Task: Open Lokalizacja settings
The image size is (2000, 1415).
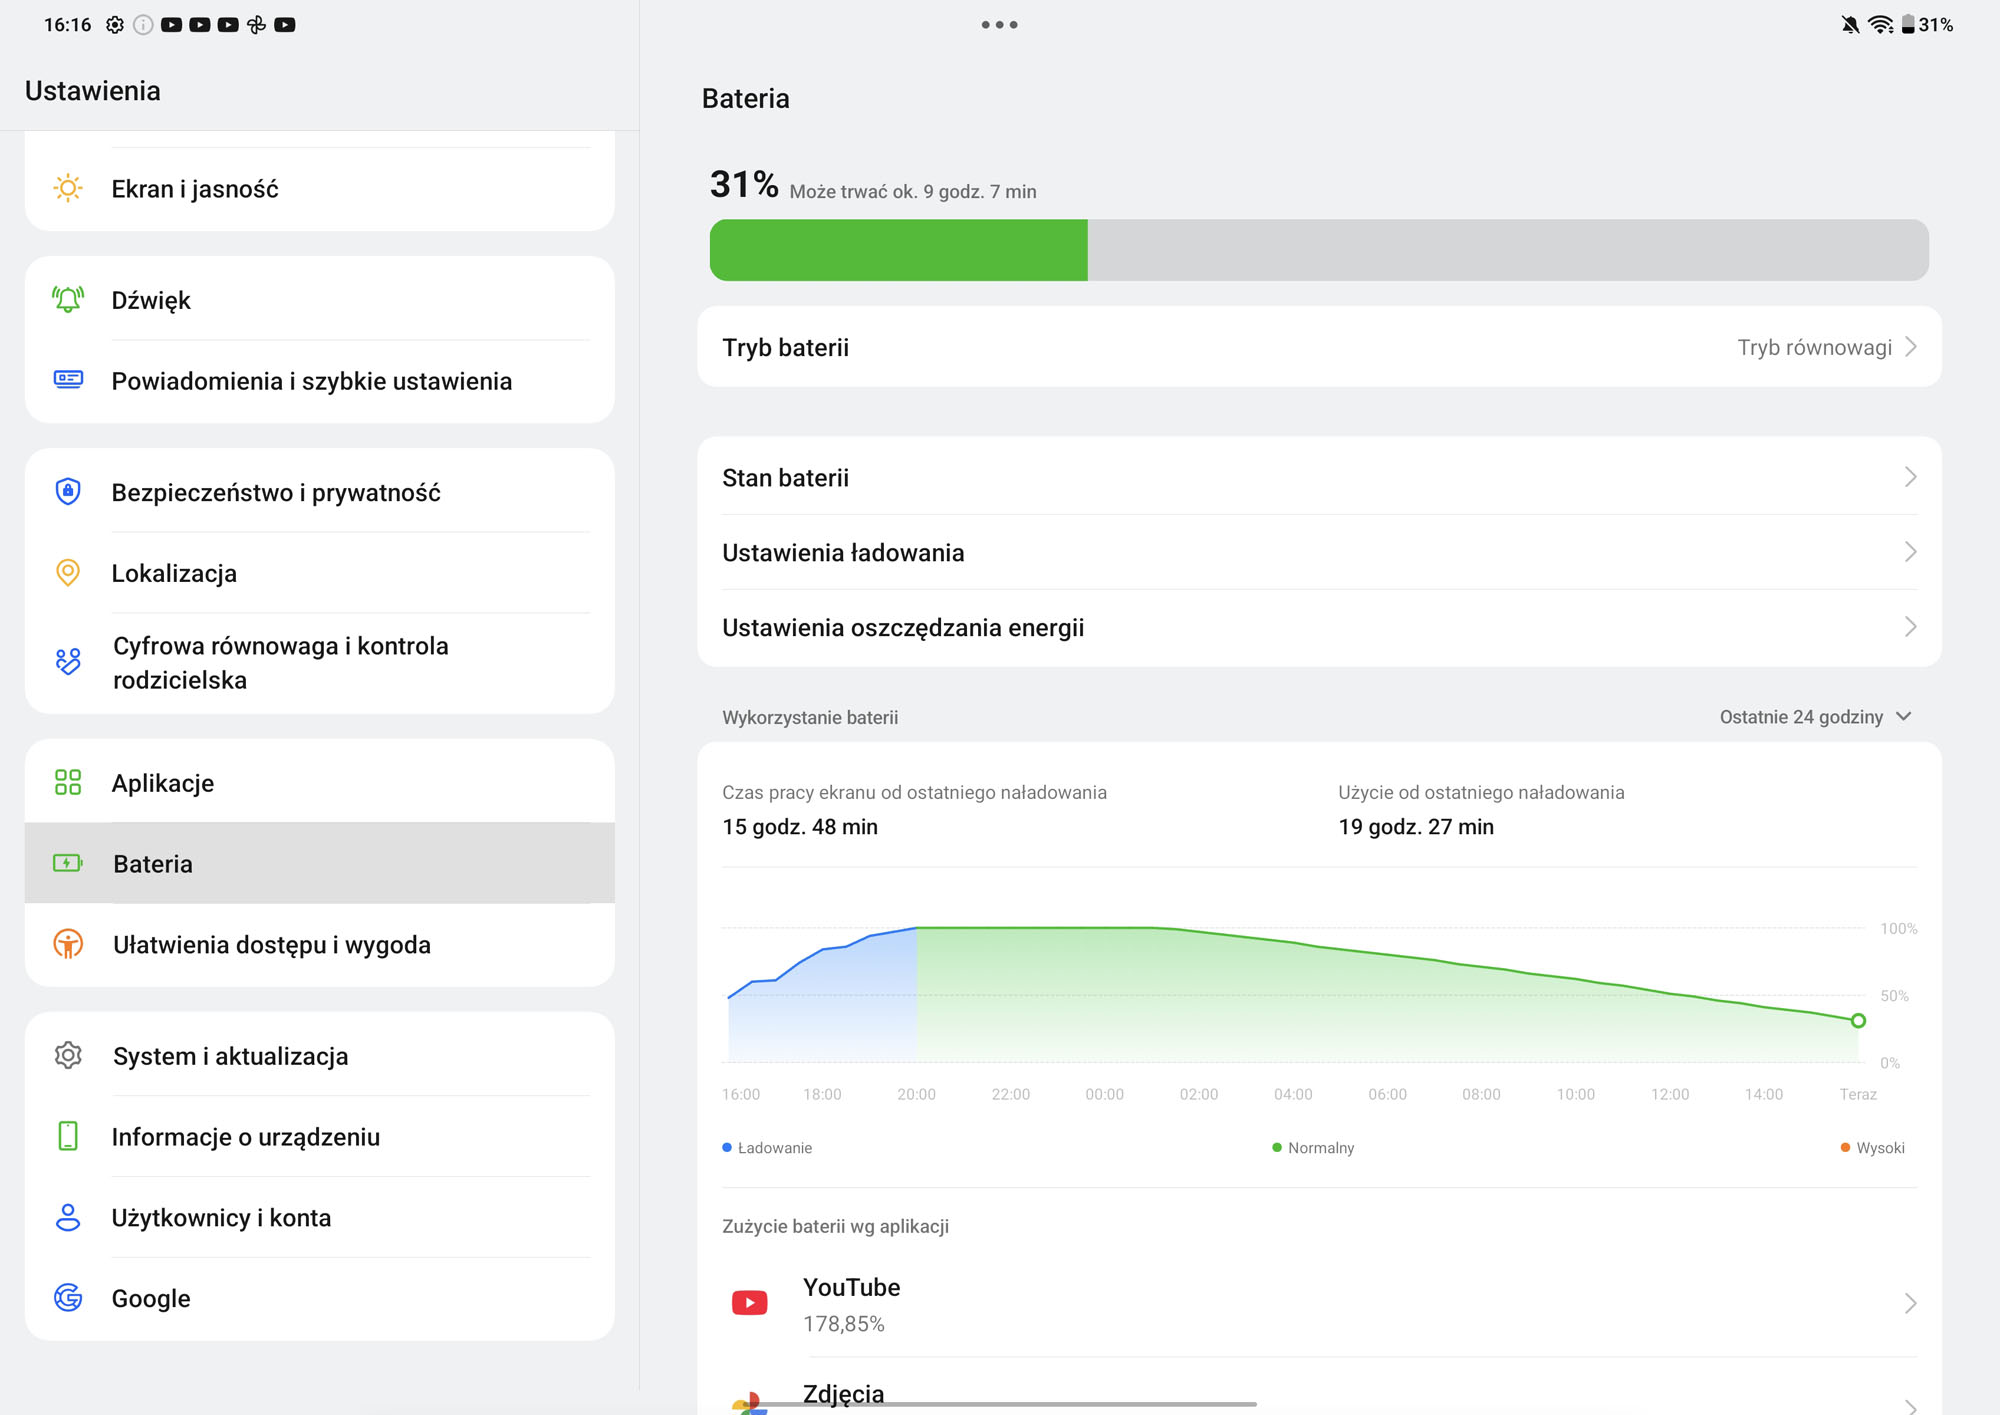Action: tap(320, 572)
